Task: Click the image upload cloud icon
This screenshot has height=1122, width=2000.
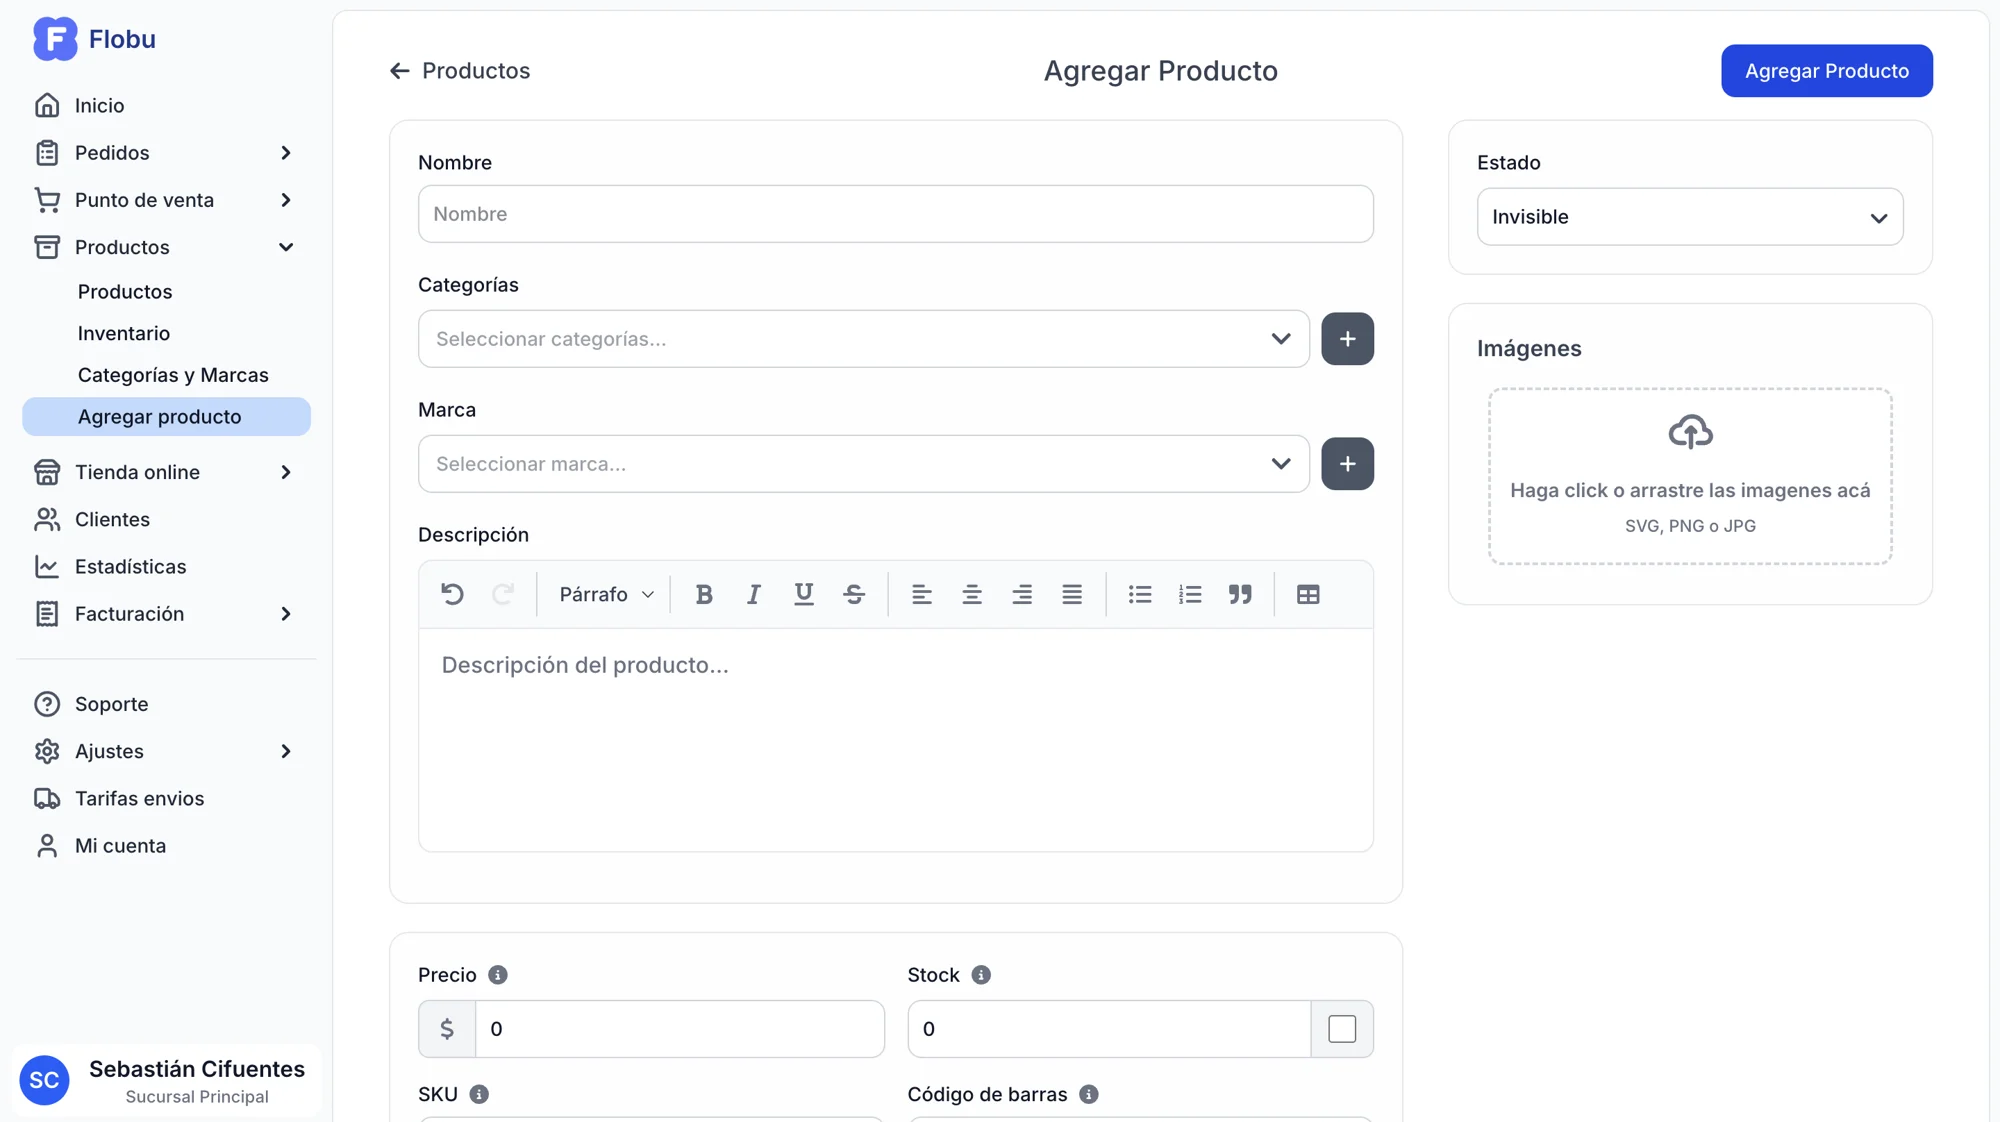Action: click(1690, 432)
